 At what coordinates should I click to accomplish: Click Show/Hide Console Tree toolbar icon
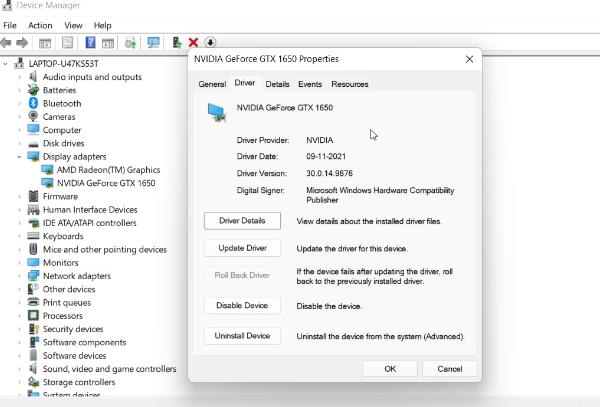tap(45, 43)
